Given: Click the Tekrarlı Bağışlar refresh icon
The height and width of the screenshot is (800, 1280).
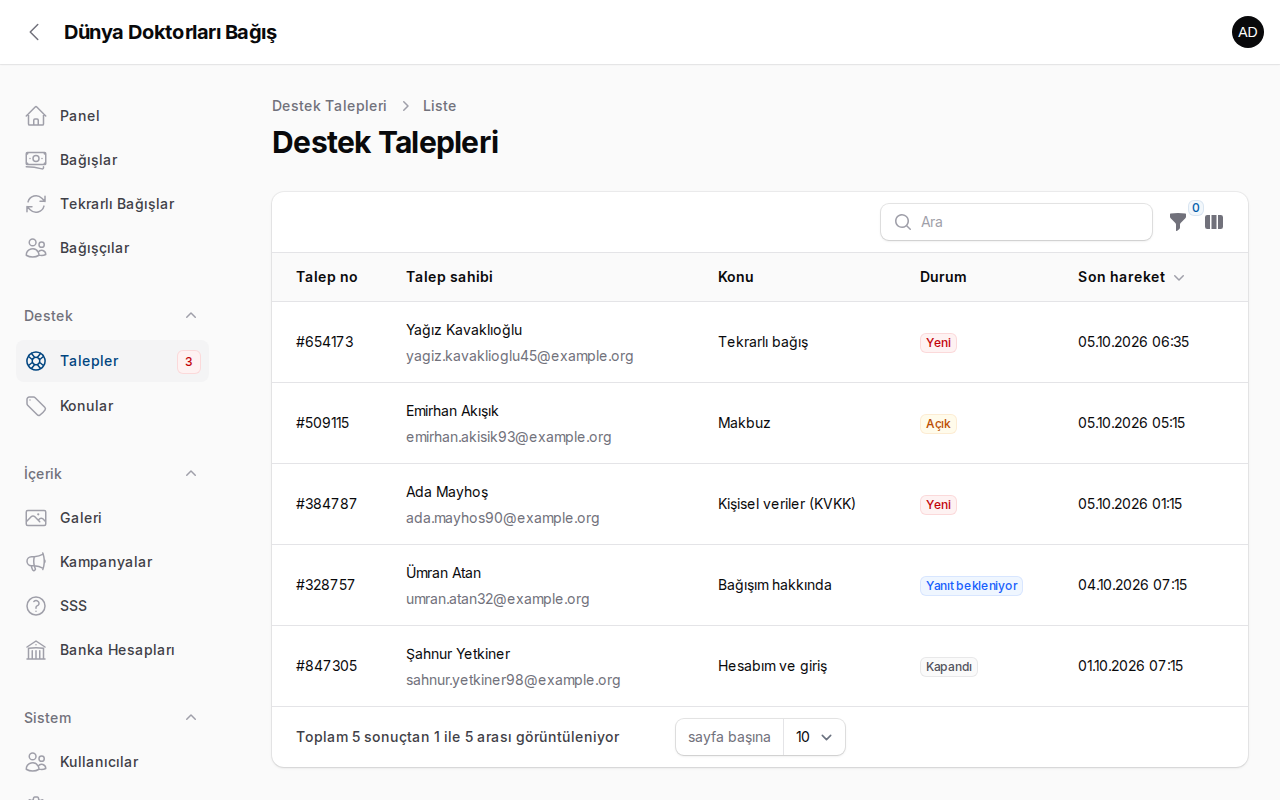Looking at the screenshot, I should pos(36,204).
